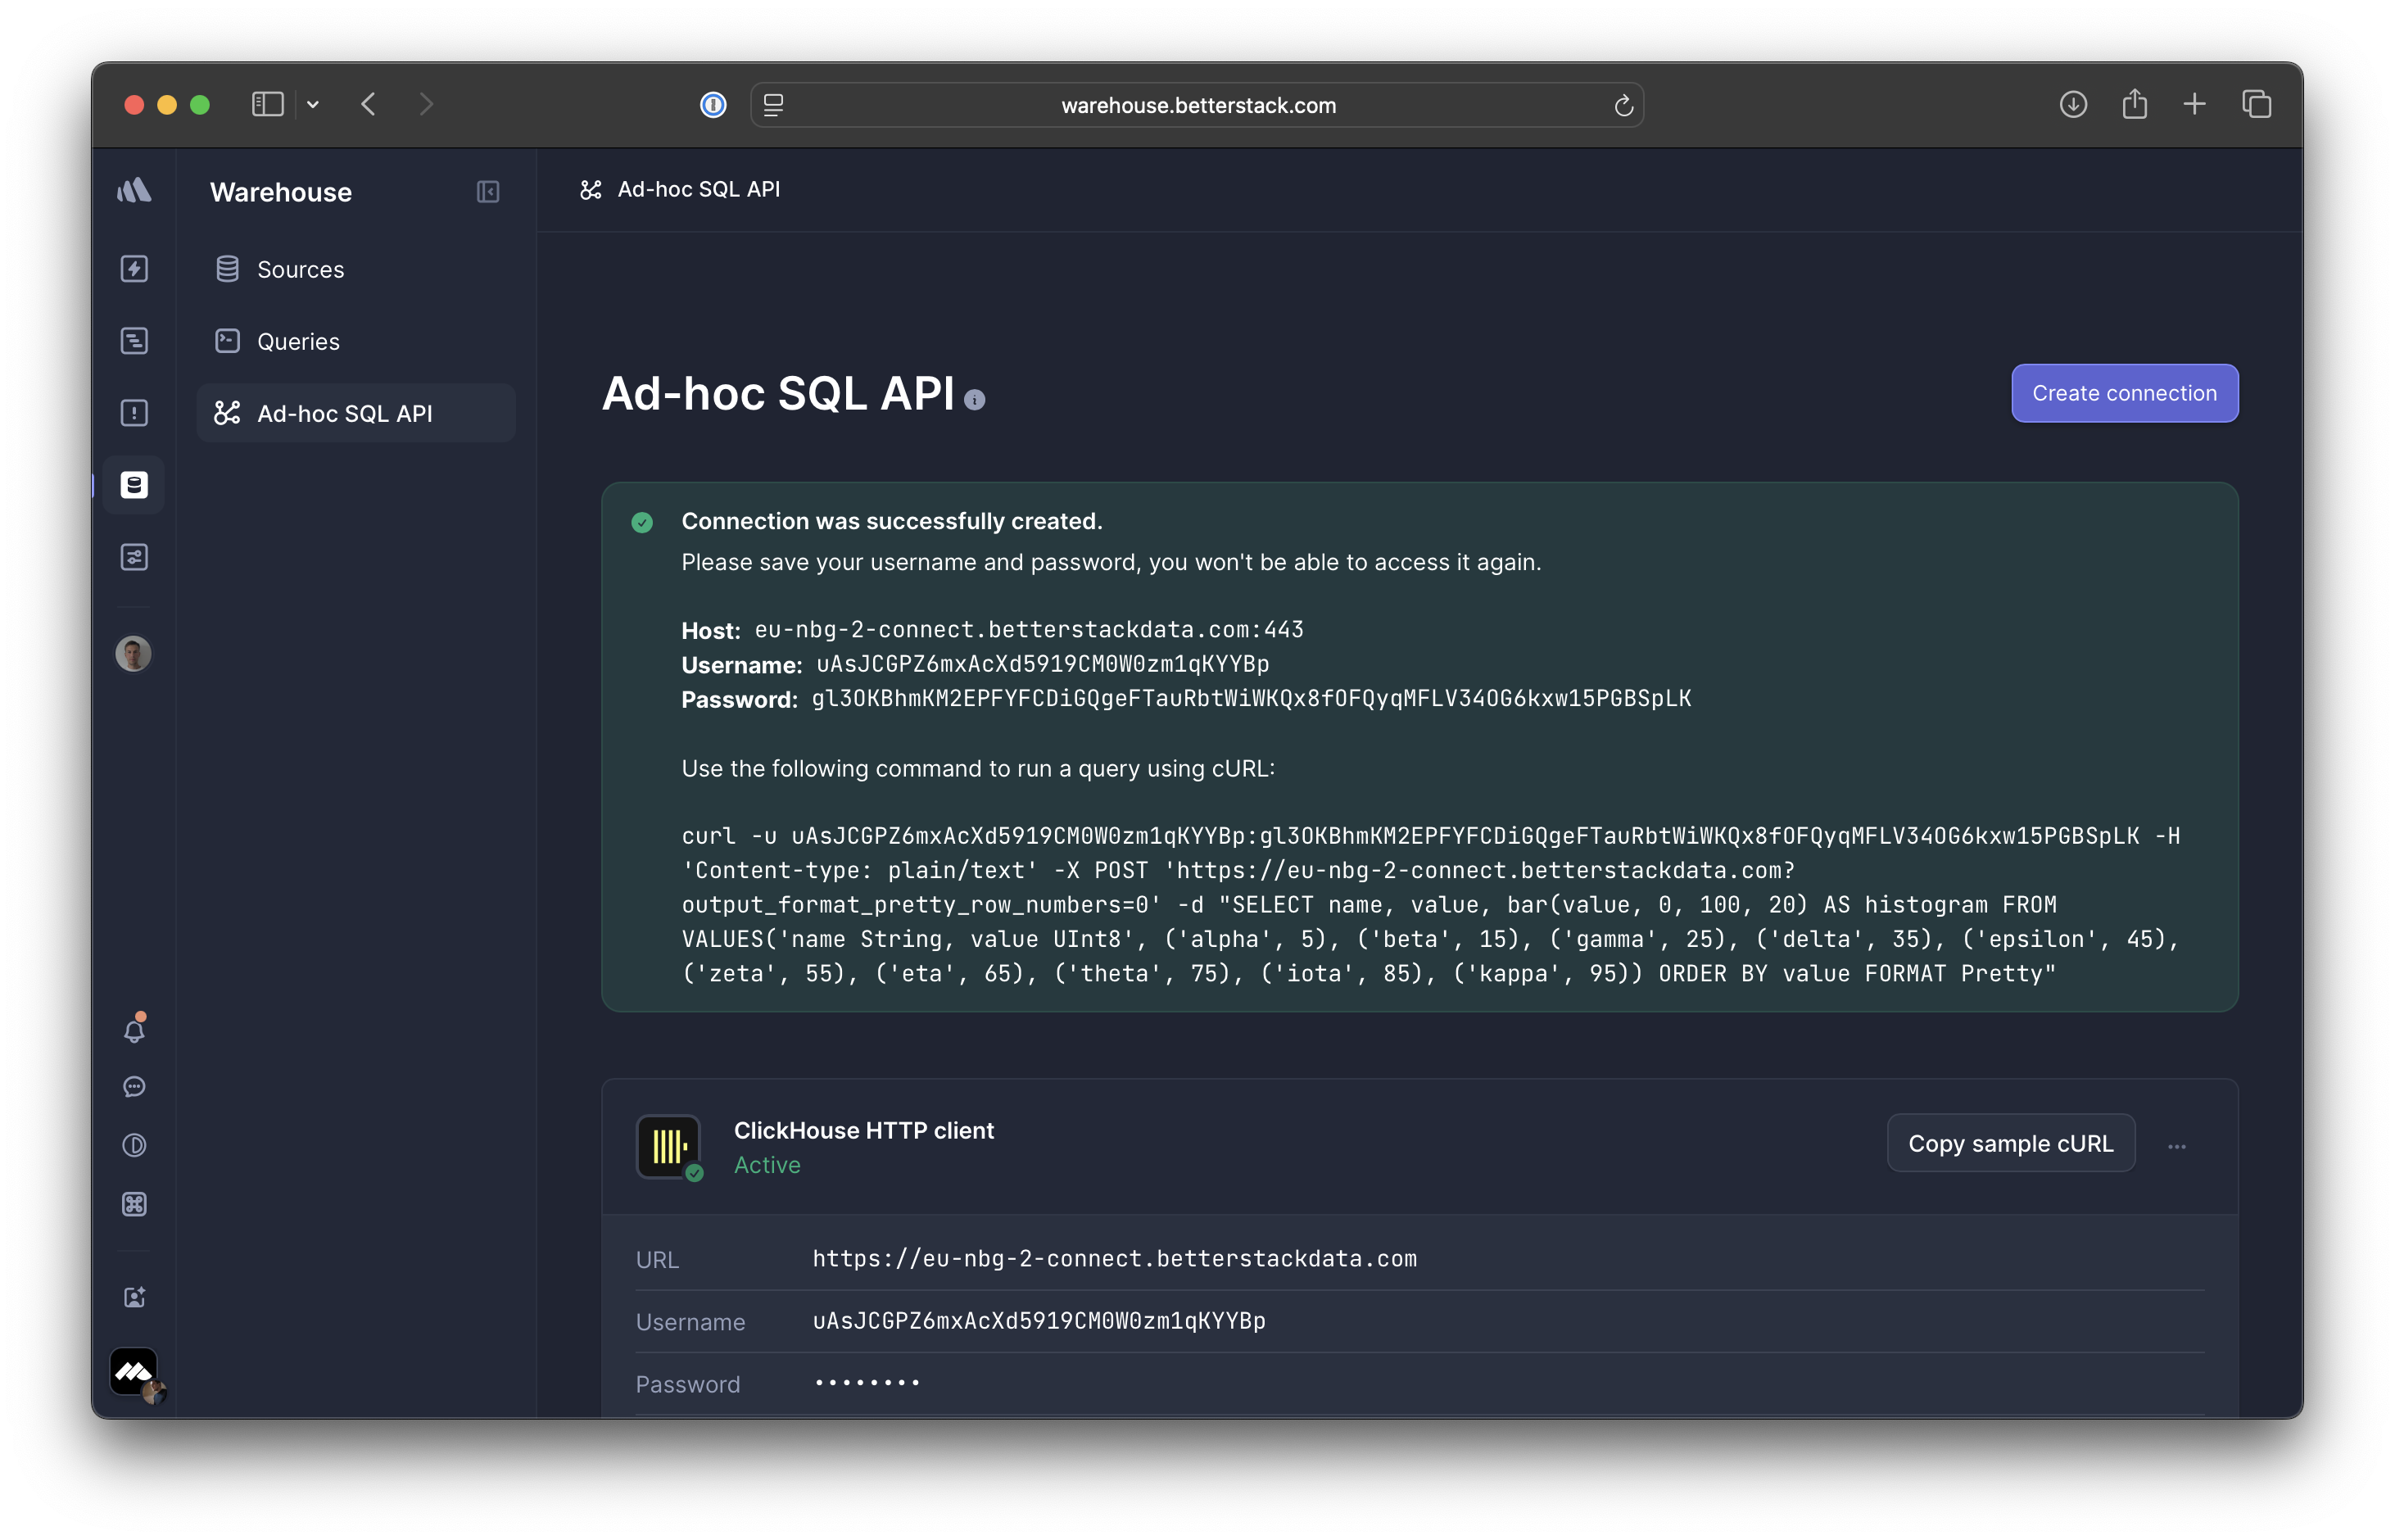Toggle the Safari sidebar button
Image resolution: width=2395 pixels, height=1540 pixels.
[267, 104]
